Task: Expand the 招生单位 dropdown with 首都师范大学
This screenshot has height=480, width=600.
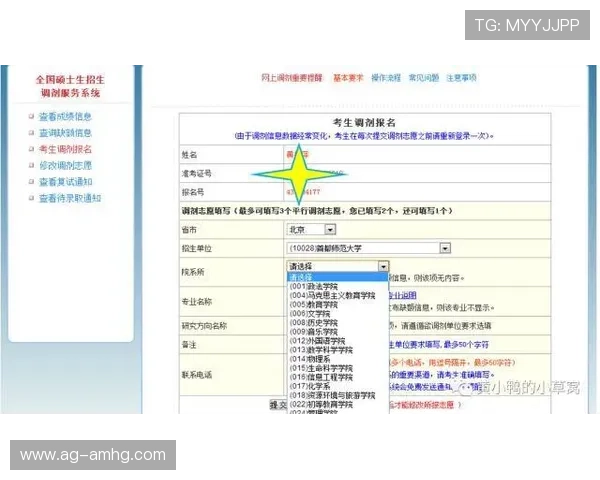Action: (445, 248)
